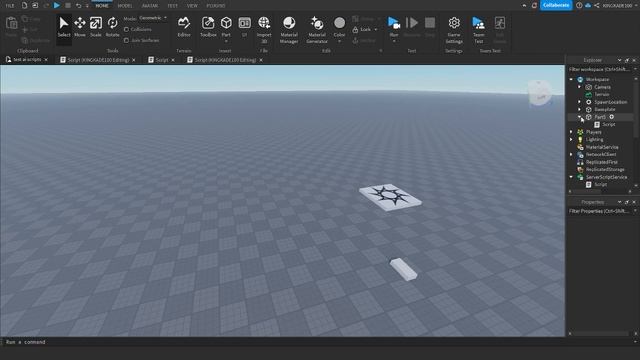
Task: Expand the SpawnLocation node
Action: tap(580, 102)
